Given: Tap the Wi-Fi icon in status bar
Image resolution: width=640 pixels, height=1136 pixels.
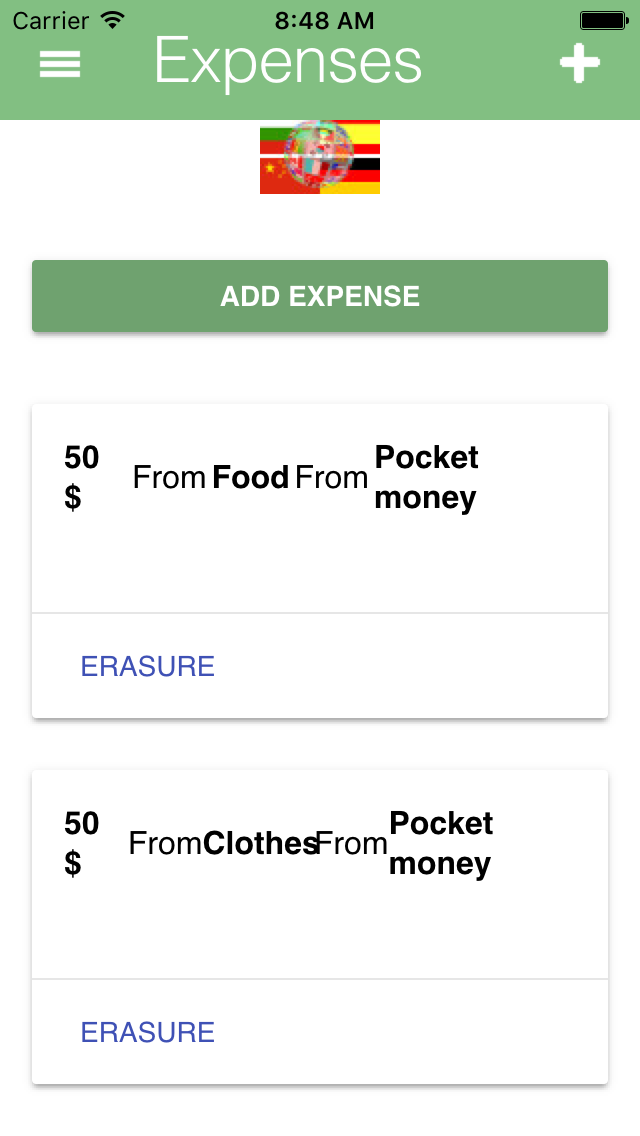Looking at the screenshot, I should click(112, 20).
